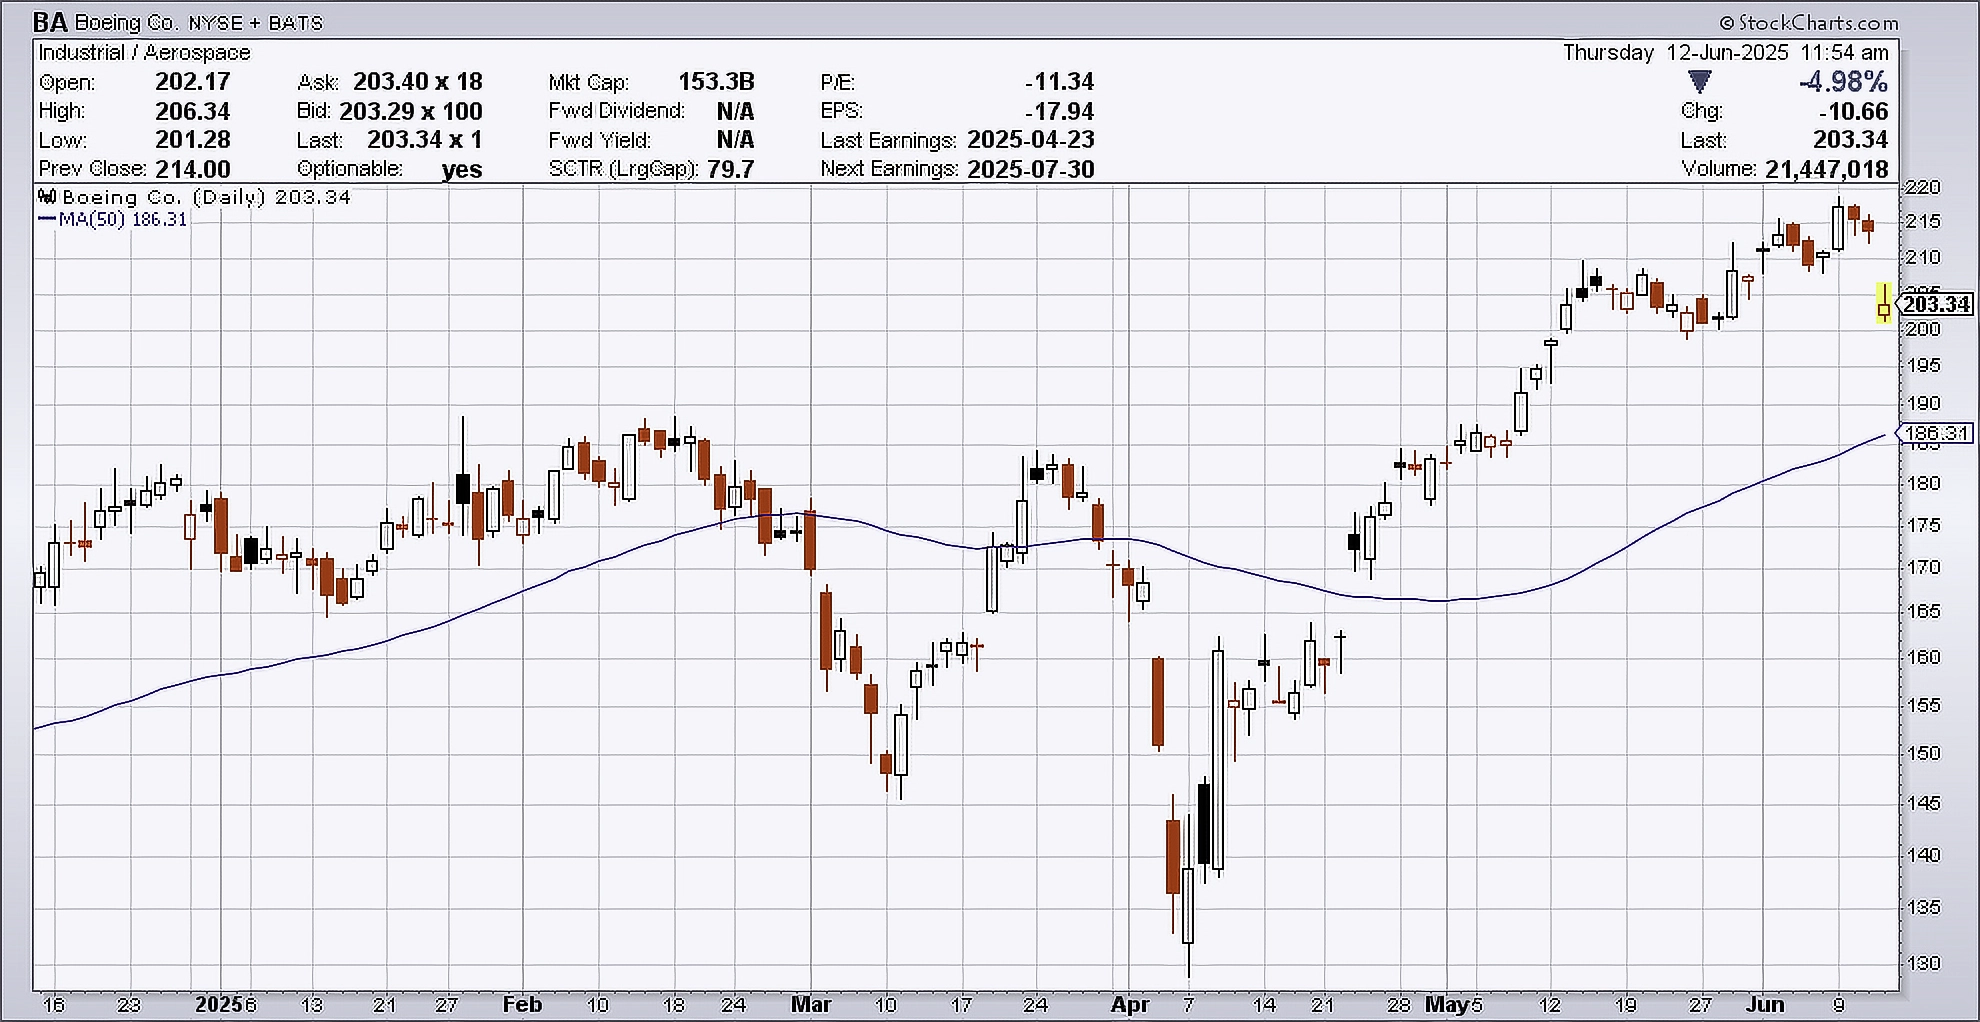Select the High value 206.34
Viewport: 1980px width, 1022px height.
point(192,111)
